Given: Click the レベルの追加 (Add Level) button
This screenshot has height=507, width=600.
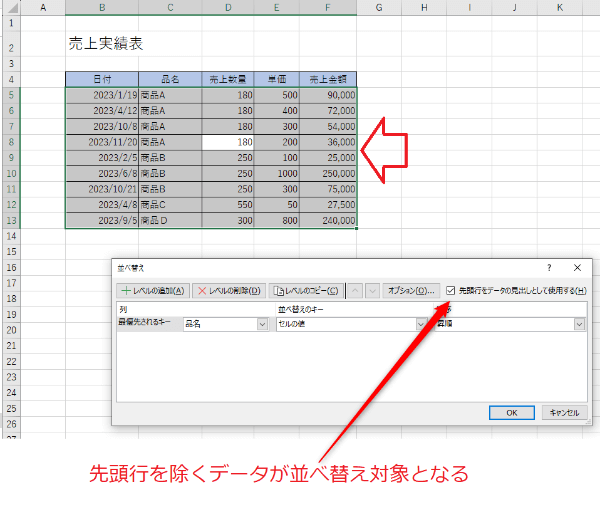Looking at the screenshot, I should tap(153, 291).
